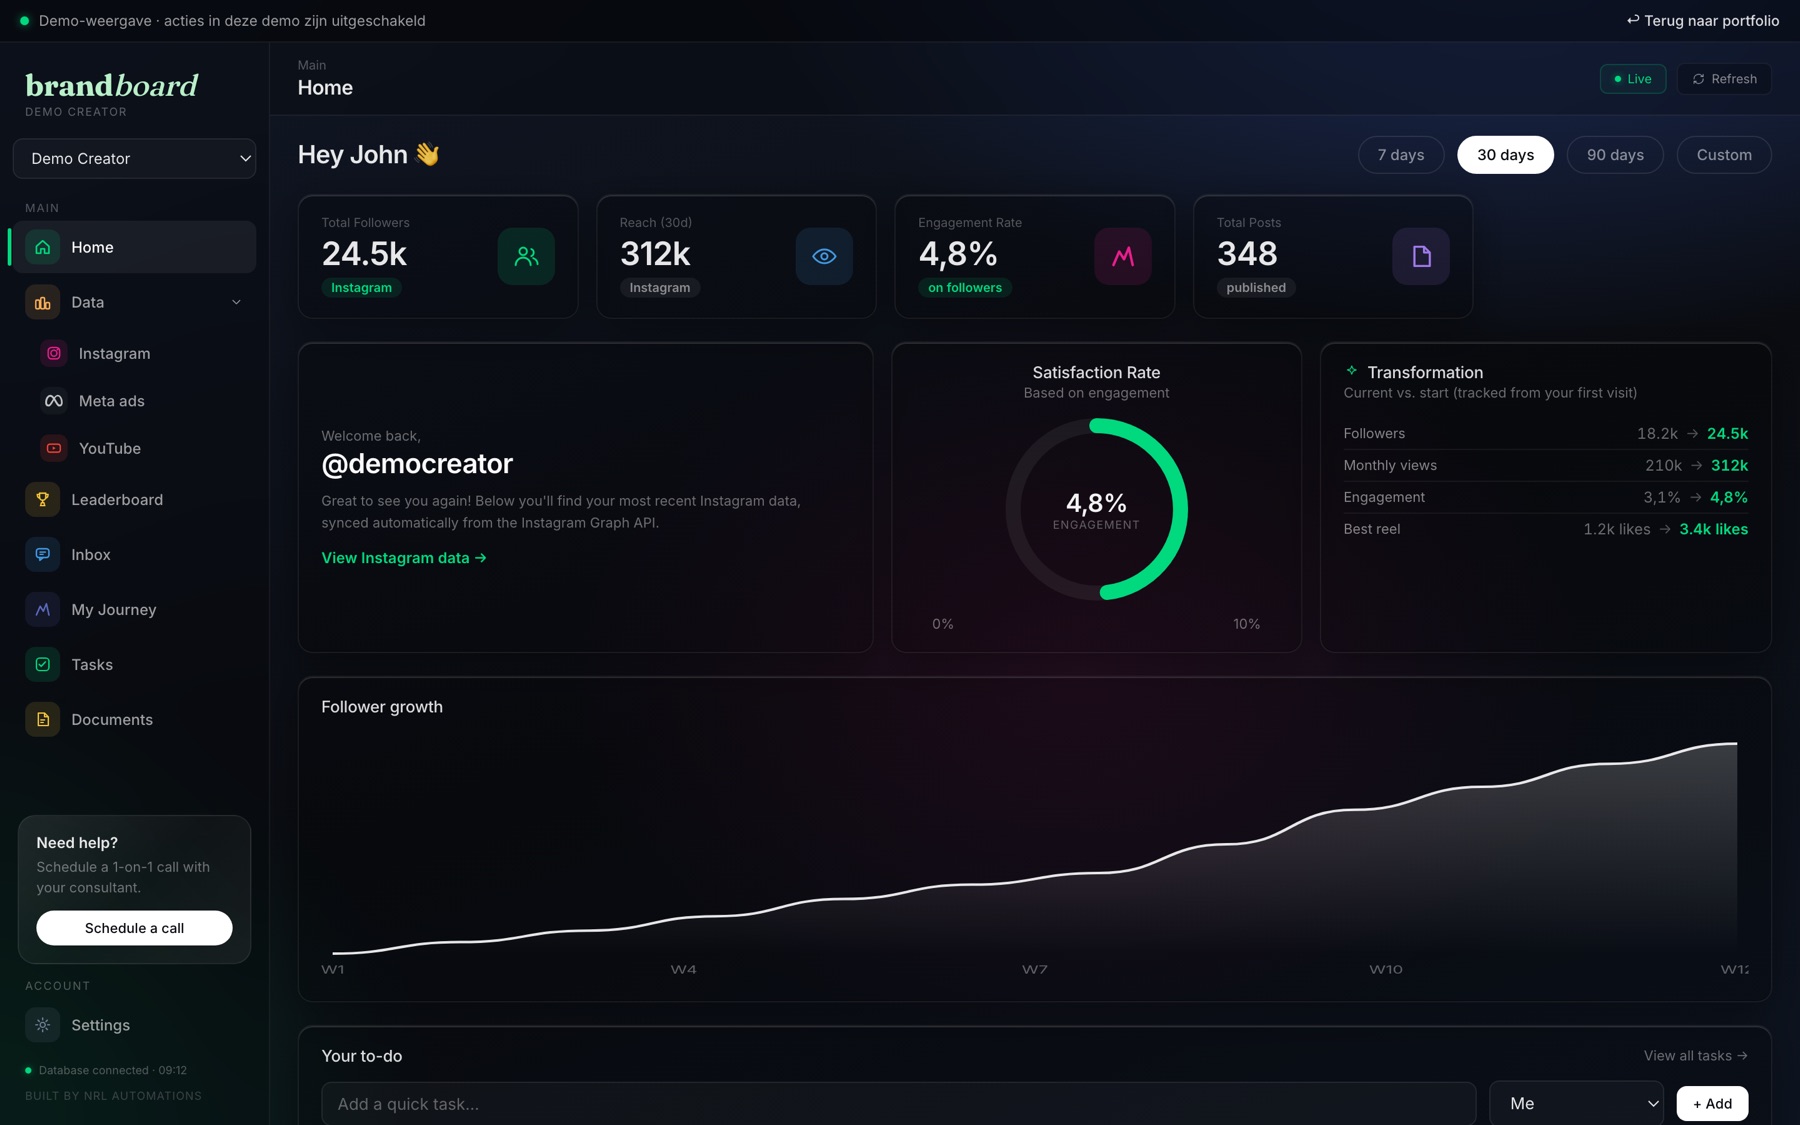Click the Add a quick task input
The height and width of the screenshot is (1125, 1800).
coord(898,1103)
